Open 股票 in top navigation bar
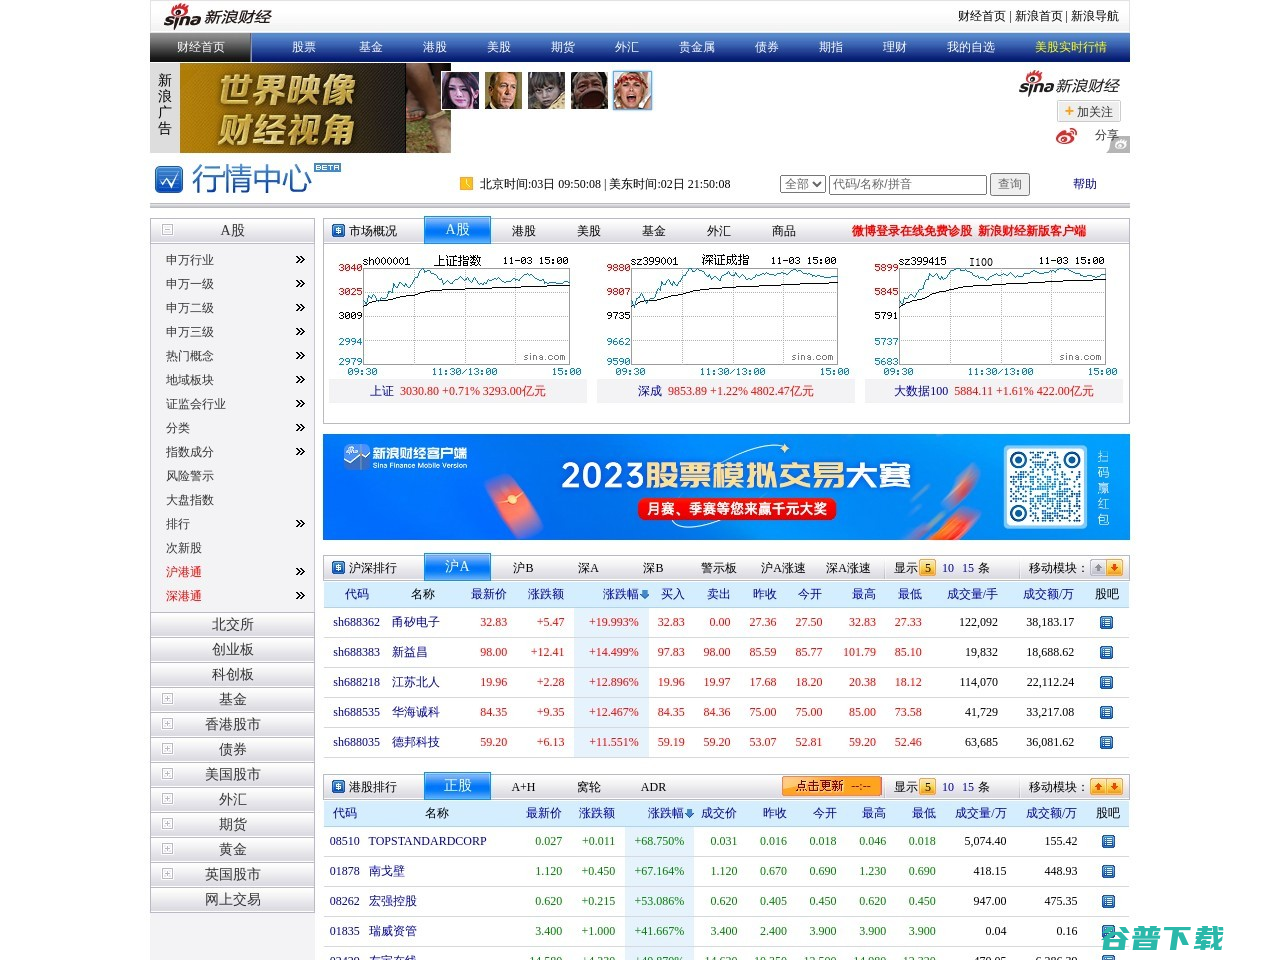This screenshot has width=1280, height=960. [304, 47]
